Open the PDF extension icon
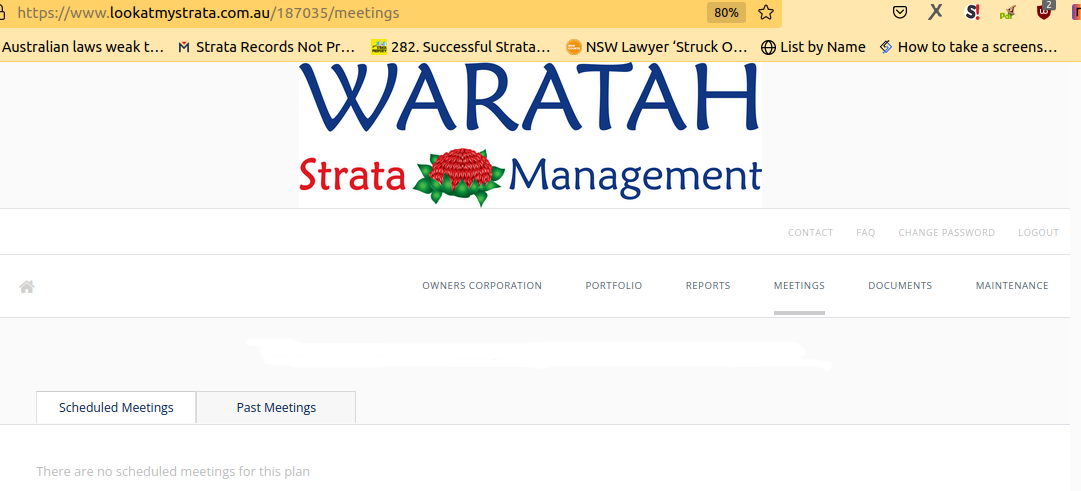The height and width of the screenshot is (491, 1081). click(x=1008, y=12)
